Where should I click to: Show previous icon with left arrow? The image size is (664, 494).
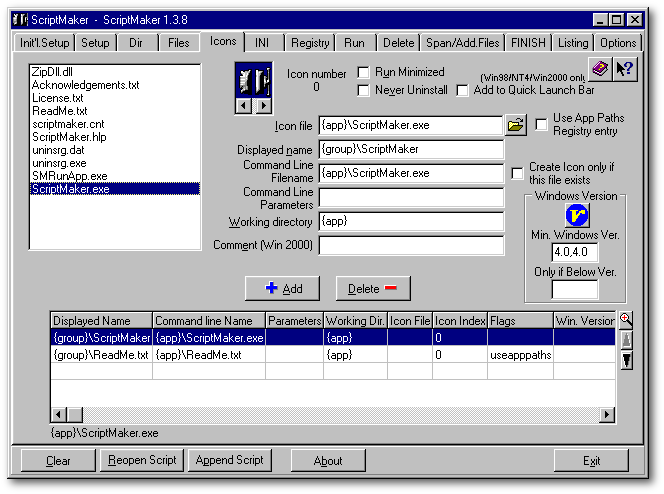point(243,105)
